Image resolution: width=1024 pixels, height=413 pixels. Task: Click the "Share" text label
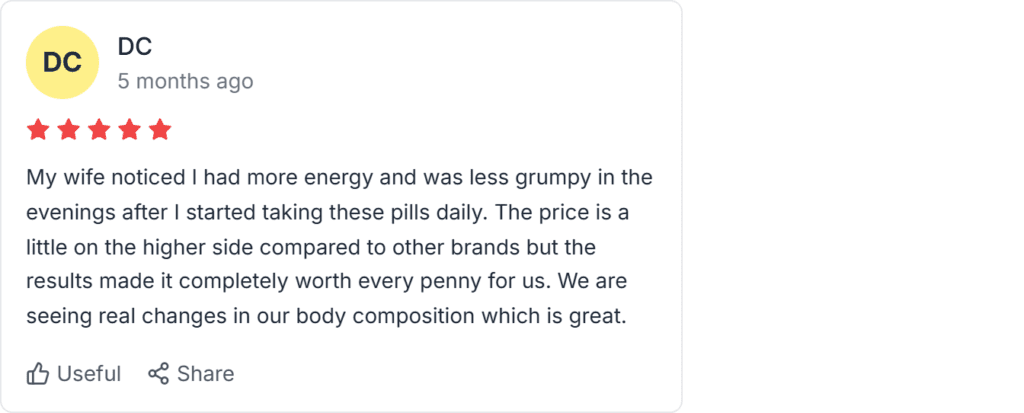point(205,374)
